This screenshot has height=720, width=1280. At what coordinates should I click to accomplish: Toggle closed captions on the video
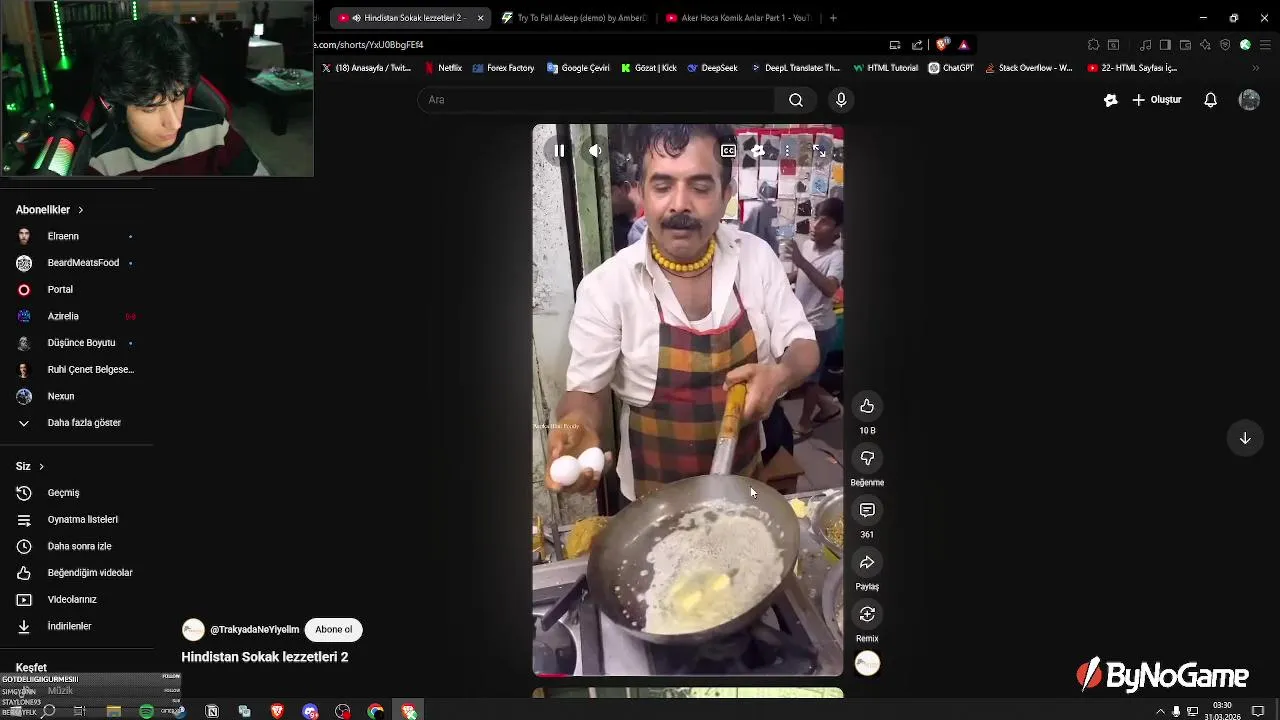point(728,151)
